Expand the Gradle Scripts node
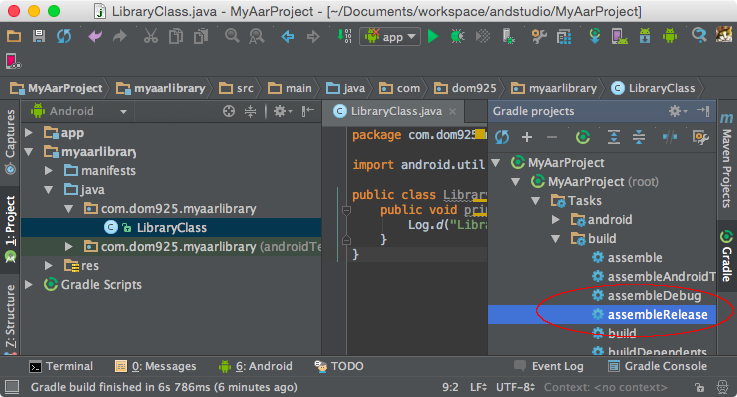This screenshot has height=397, width=737. click(29, 285)
